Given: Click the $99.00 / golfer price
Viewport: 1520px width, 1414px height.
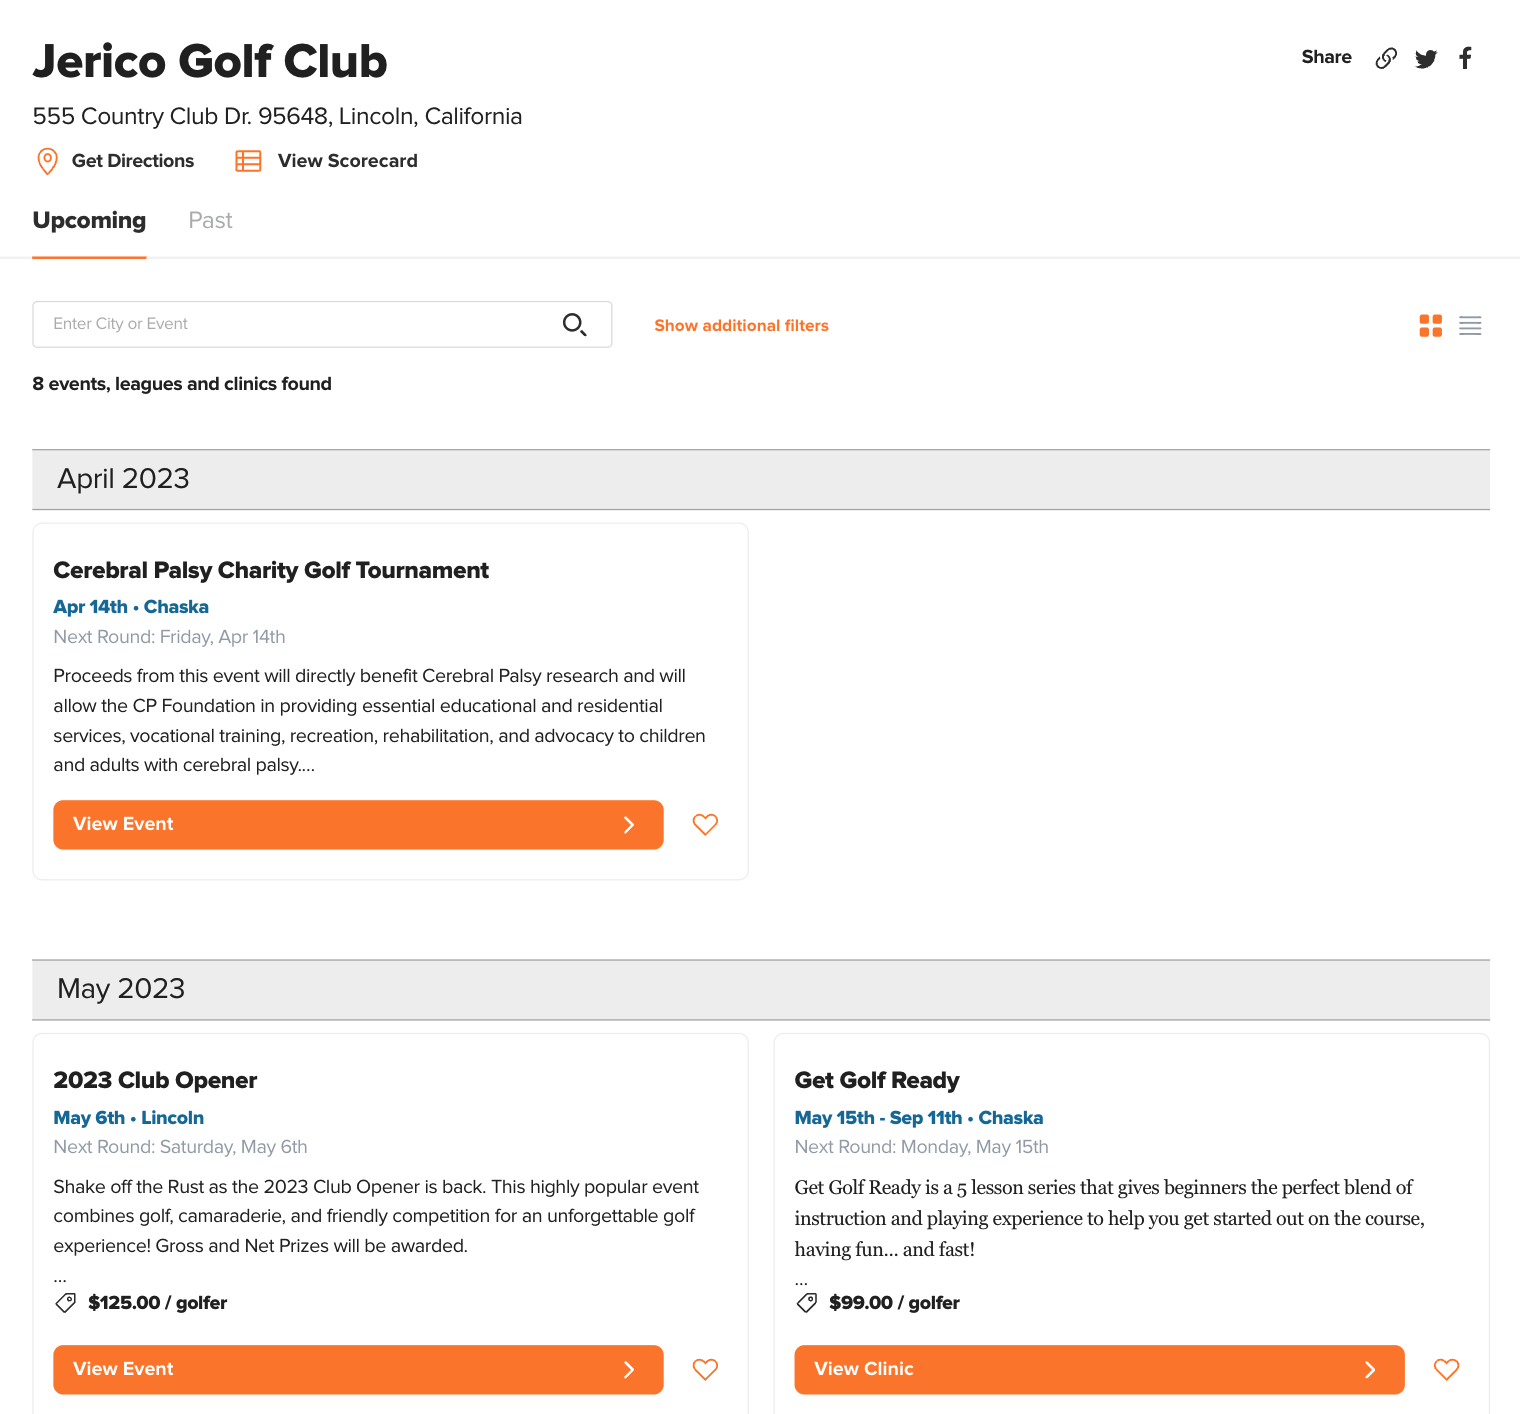Looking at the screenshot, I should (894, 1303).
